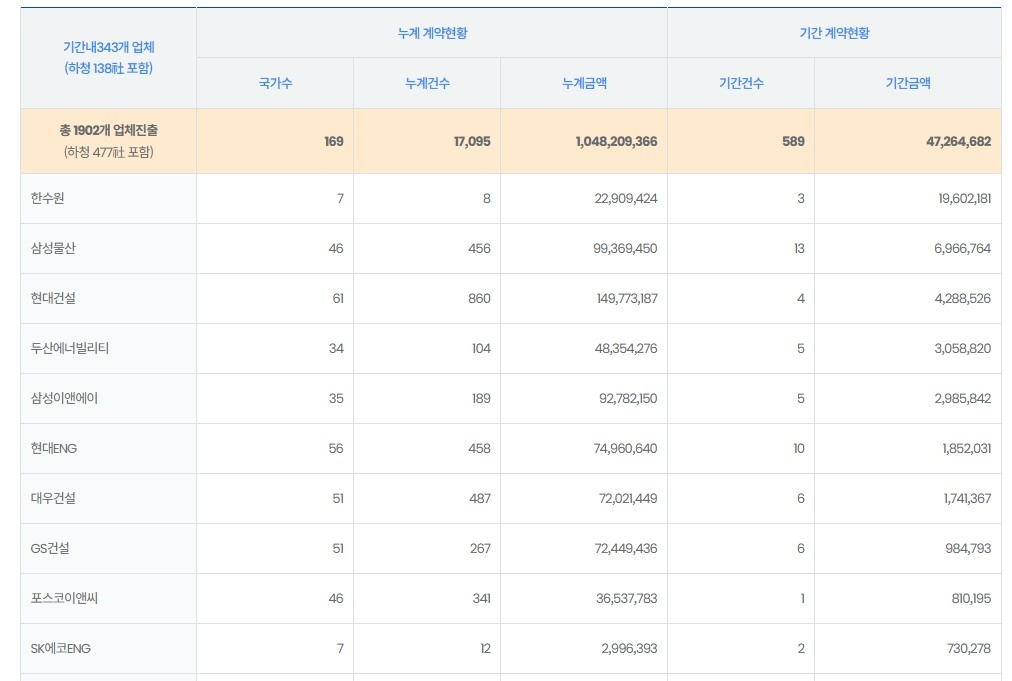Sort by the 누계건수 column header
1012x681 pixels.
(x=427, y=83)
